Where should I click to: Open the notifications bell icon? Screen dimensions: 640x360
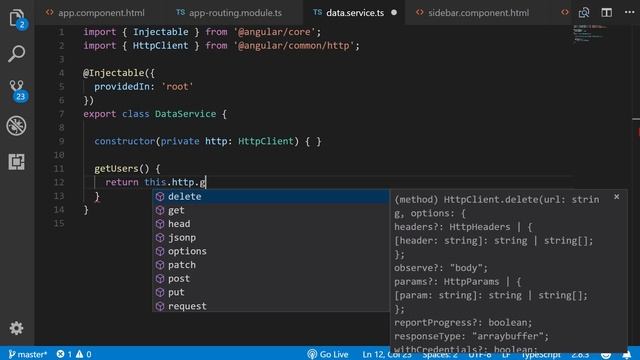(627, 354)
